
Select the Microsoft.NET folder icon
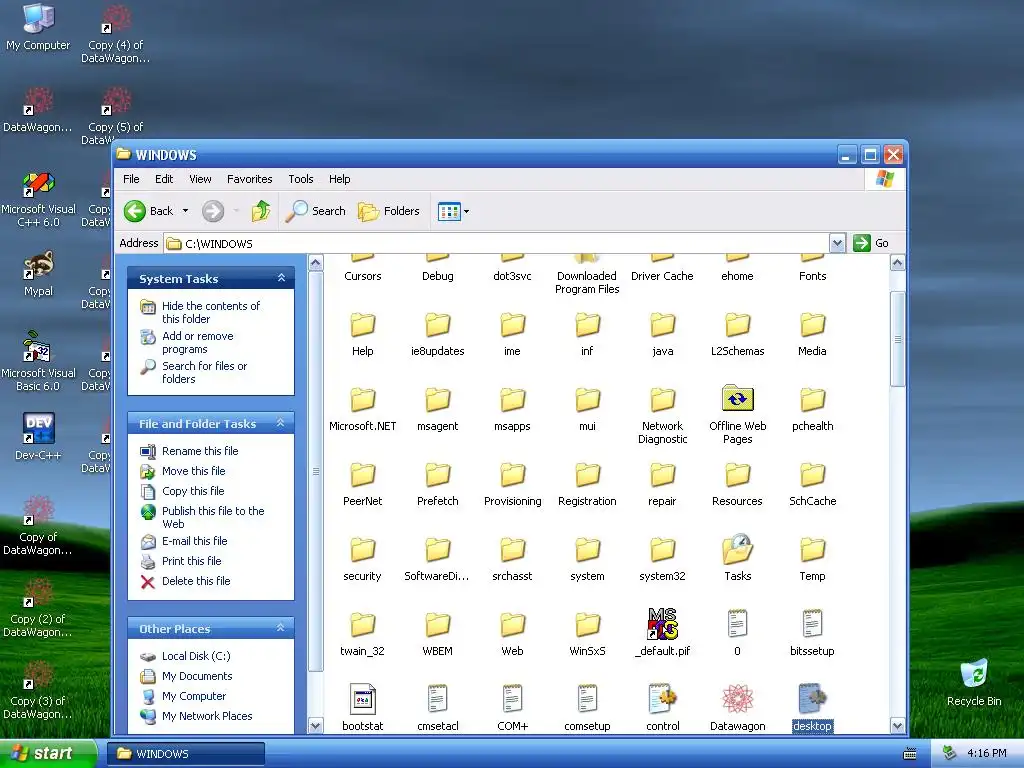(x=362, y=399)
